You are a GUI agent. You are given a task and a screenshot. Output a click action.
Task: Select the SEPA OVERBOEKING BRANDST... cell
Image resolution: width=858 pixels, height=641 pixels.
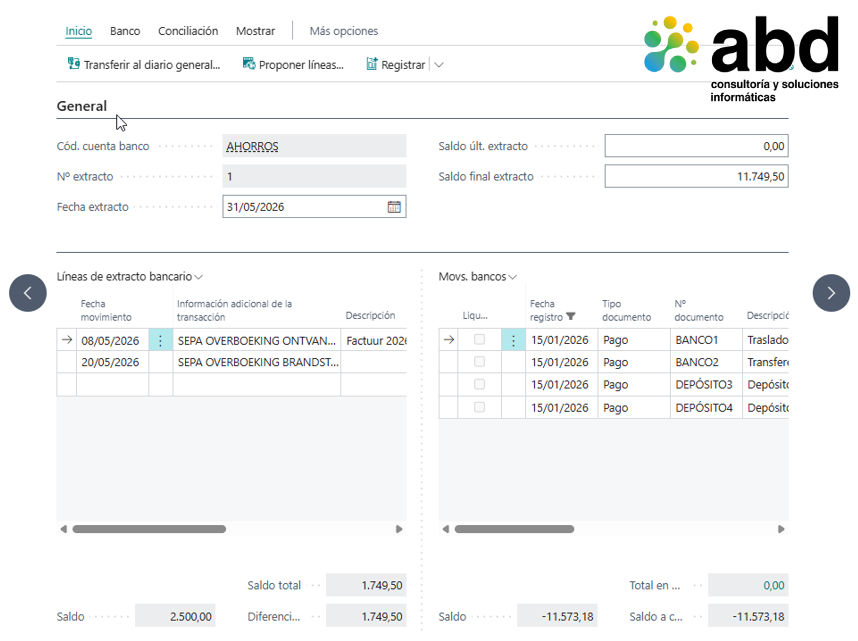(x=257, y=362)
